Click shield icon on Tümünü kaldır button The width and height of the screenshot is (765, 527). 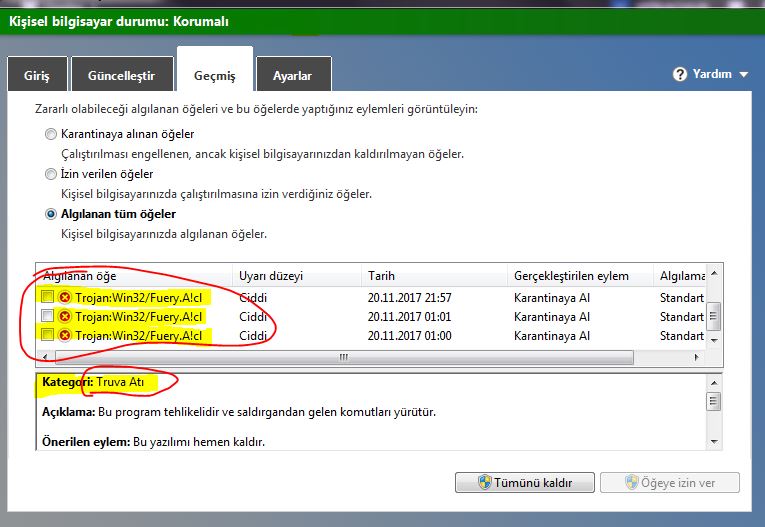484,482
